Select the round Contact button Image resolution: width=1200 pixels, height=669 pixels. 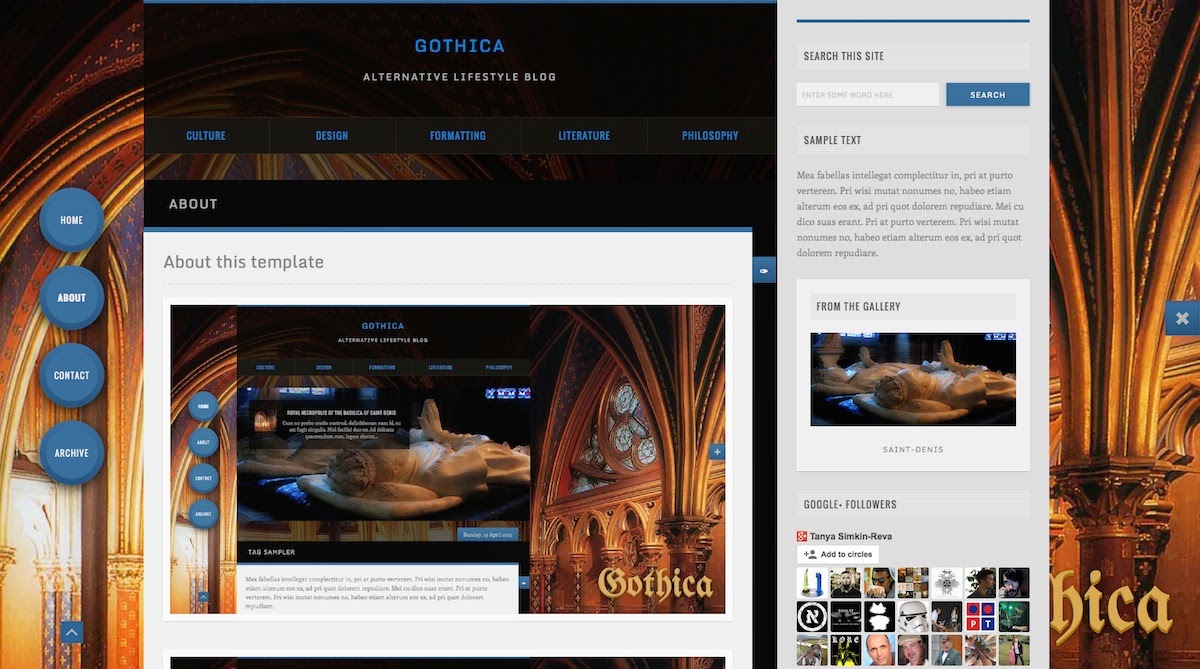[x=71, y=376]
